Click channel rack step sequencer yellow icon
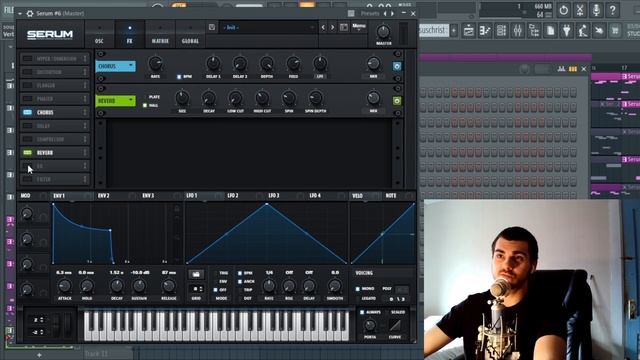 573,69
